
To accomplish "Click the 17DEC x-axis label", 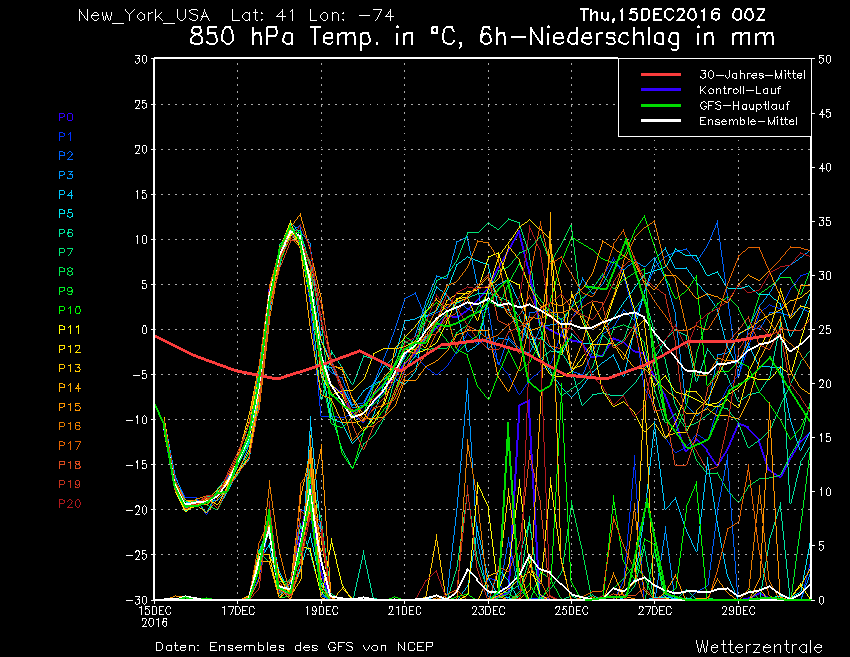I will pos(238,611).
